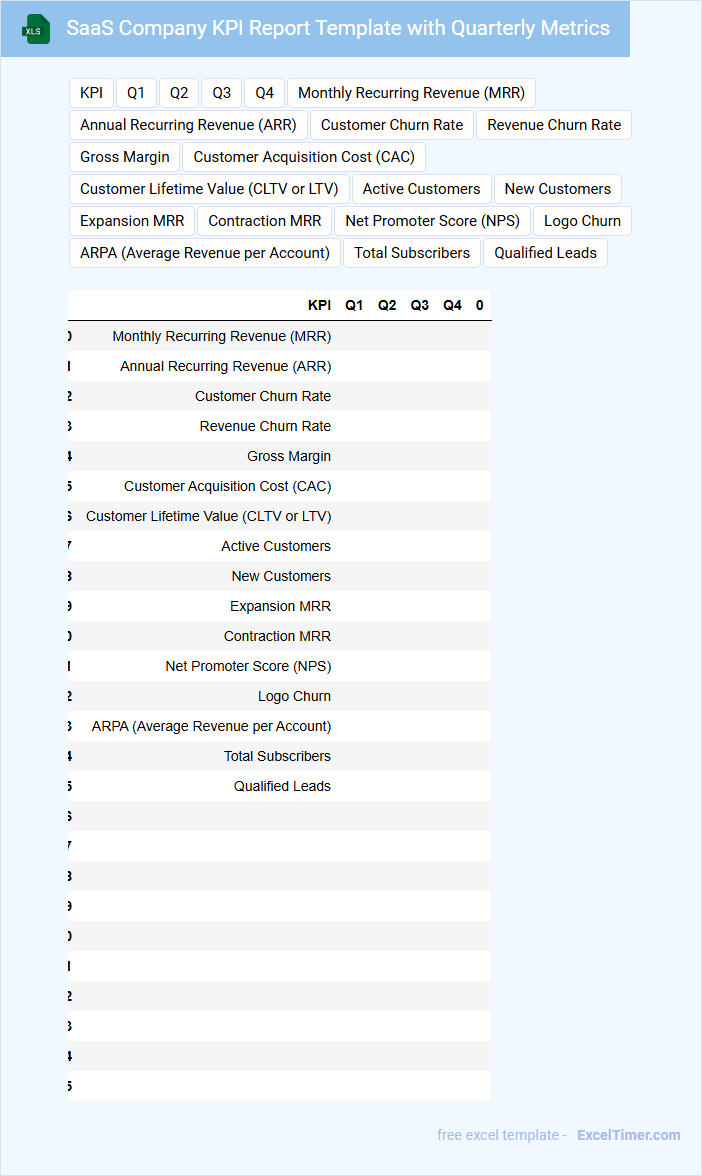Open the ExcelTimer.com link
Viewport: 702px width, 1176px height.
point(628,1135)
